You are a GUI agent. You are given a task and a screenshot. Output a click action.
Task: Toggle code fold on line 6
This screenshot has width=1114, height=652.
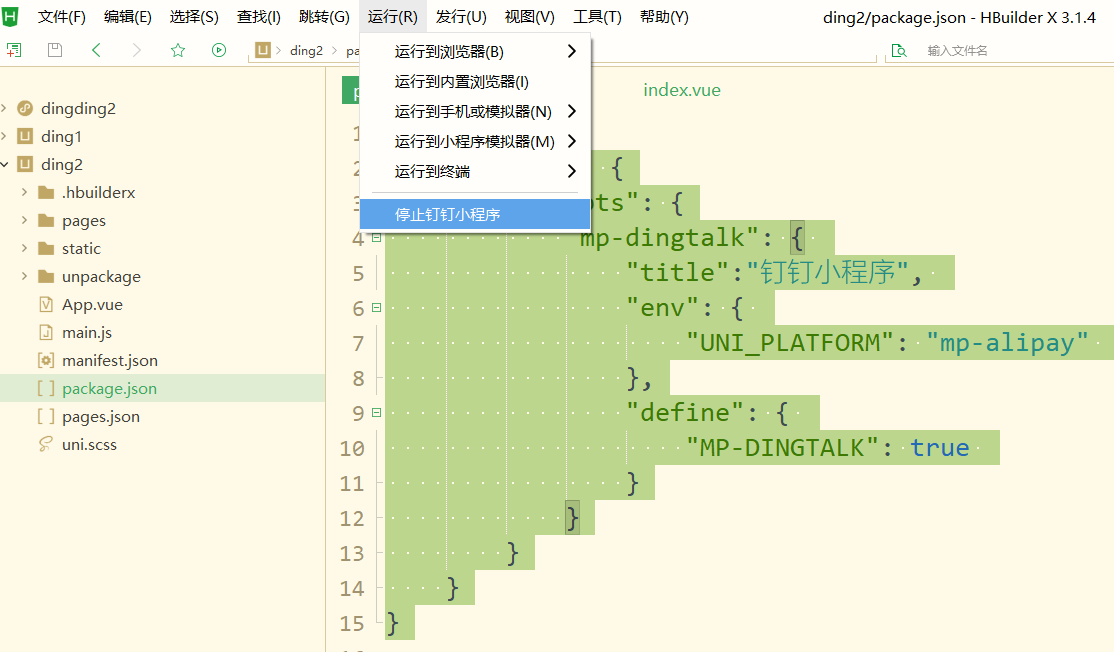click(376, 308)
